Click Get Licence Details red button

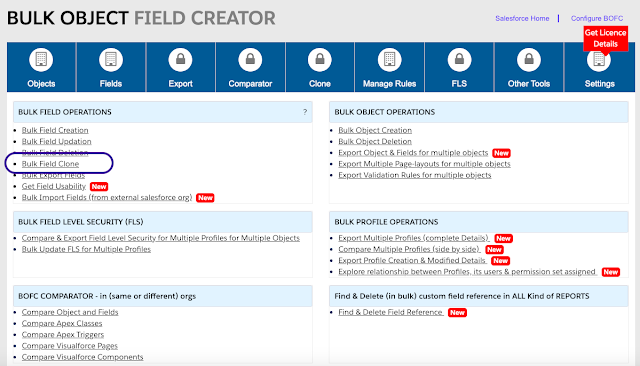(605, 38)
